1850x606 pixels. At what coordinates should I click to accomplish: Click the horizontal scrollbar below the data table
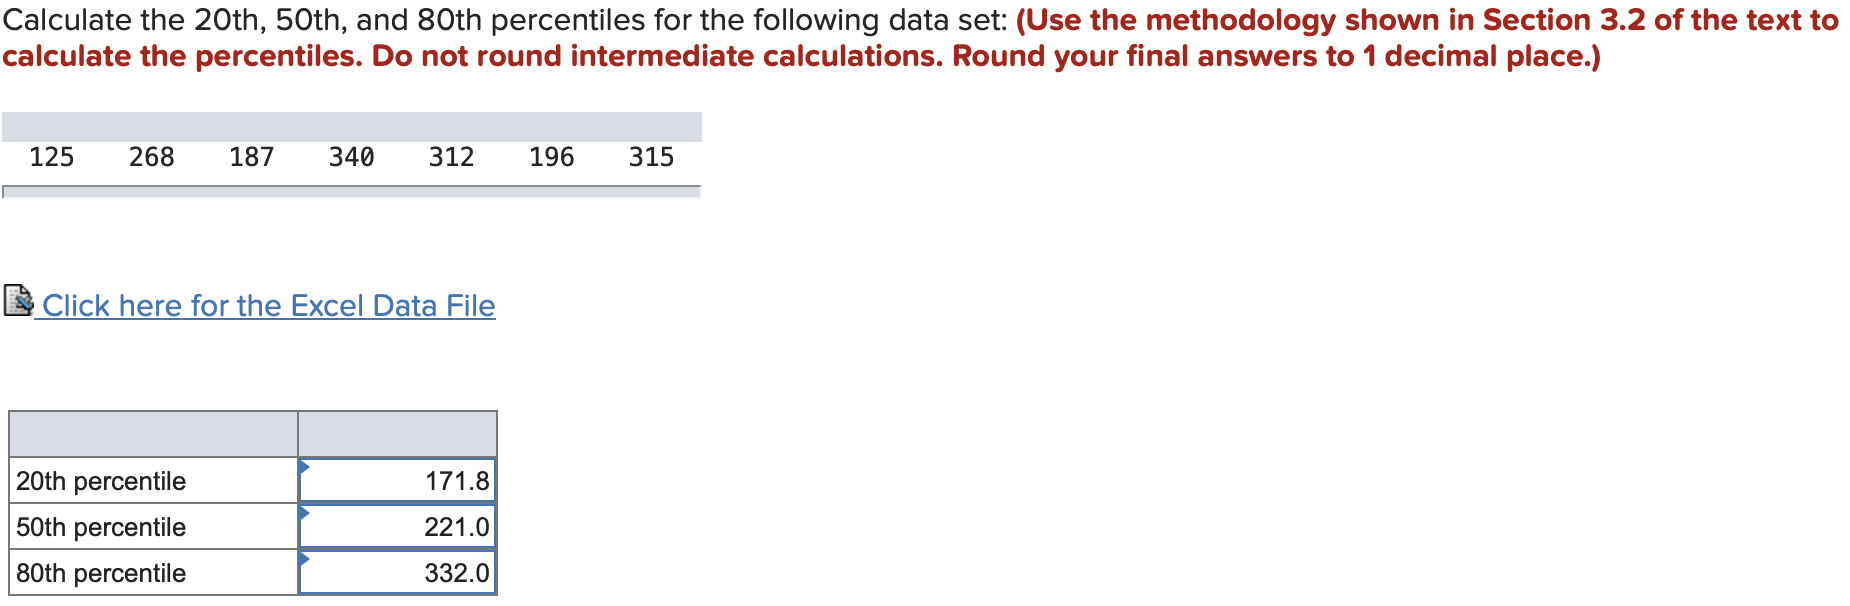click(350, 192)
